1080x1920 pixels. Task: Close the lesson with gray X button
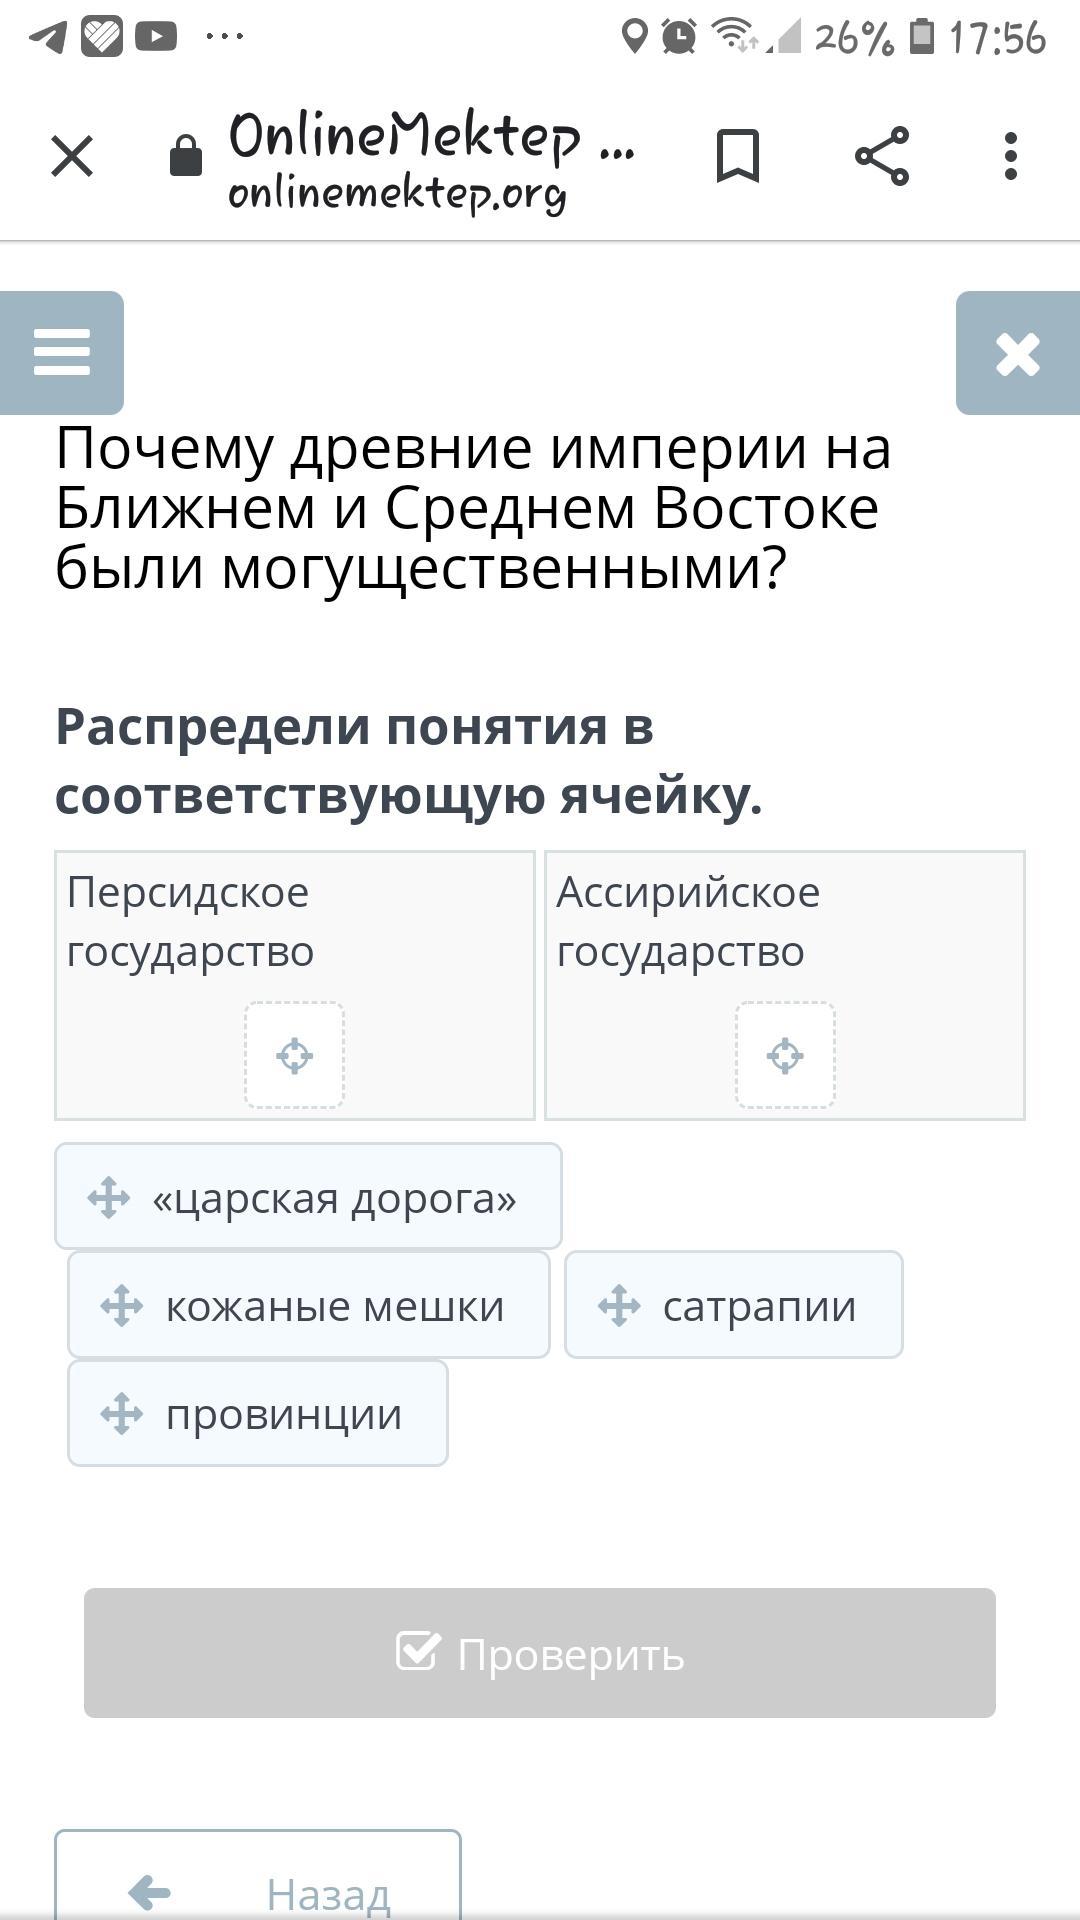click(x=1017, y=353)
